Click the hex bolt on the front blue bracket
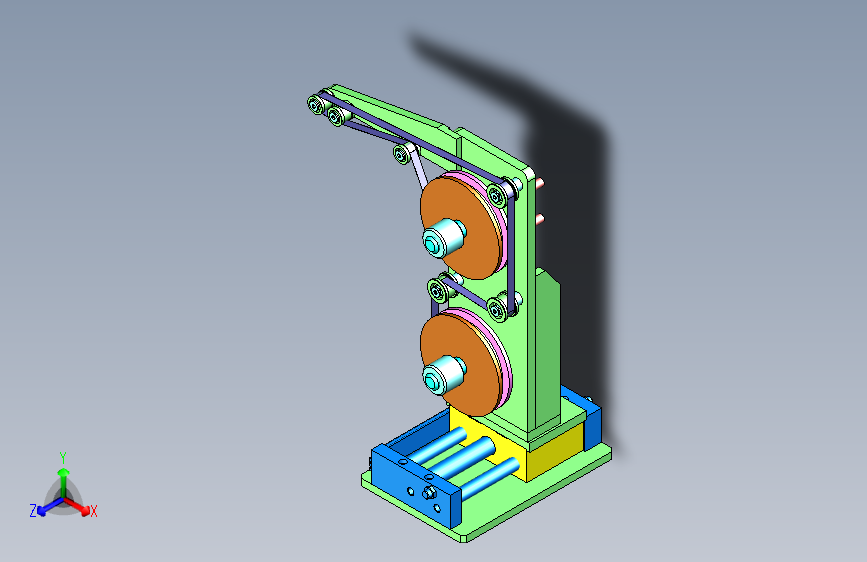Screen dimensions: 867x562 click(x=429, y=492)
